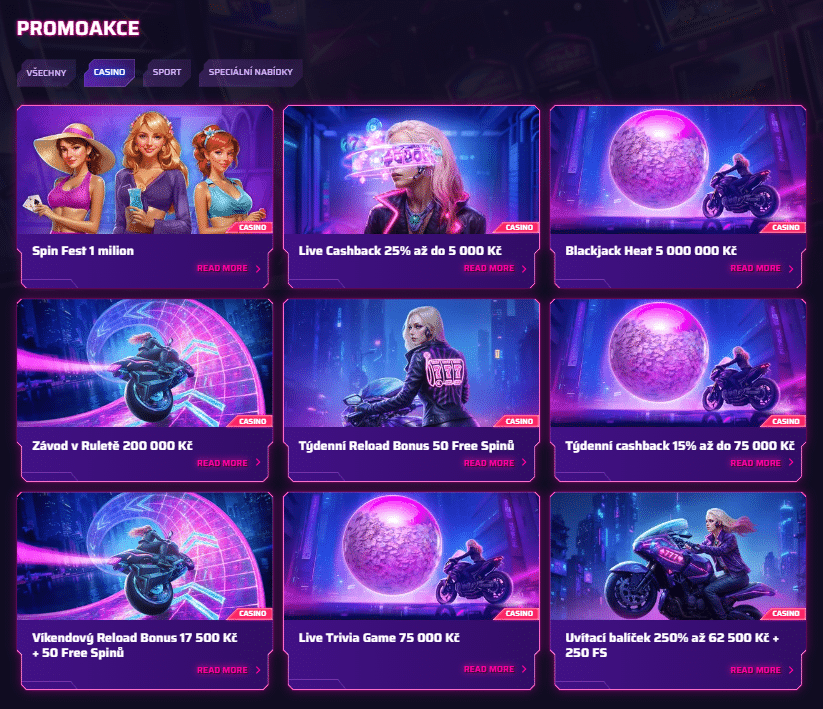The height and width of the screenshot is (709, 823).
Task: Click the arrow icon under Uvítací balíček Read More
Action: coord(791,670)
